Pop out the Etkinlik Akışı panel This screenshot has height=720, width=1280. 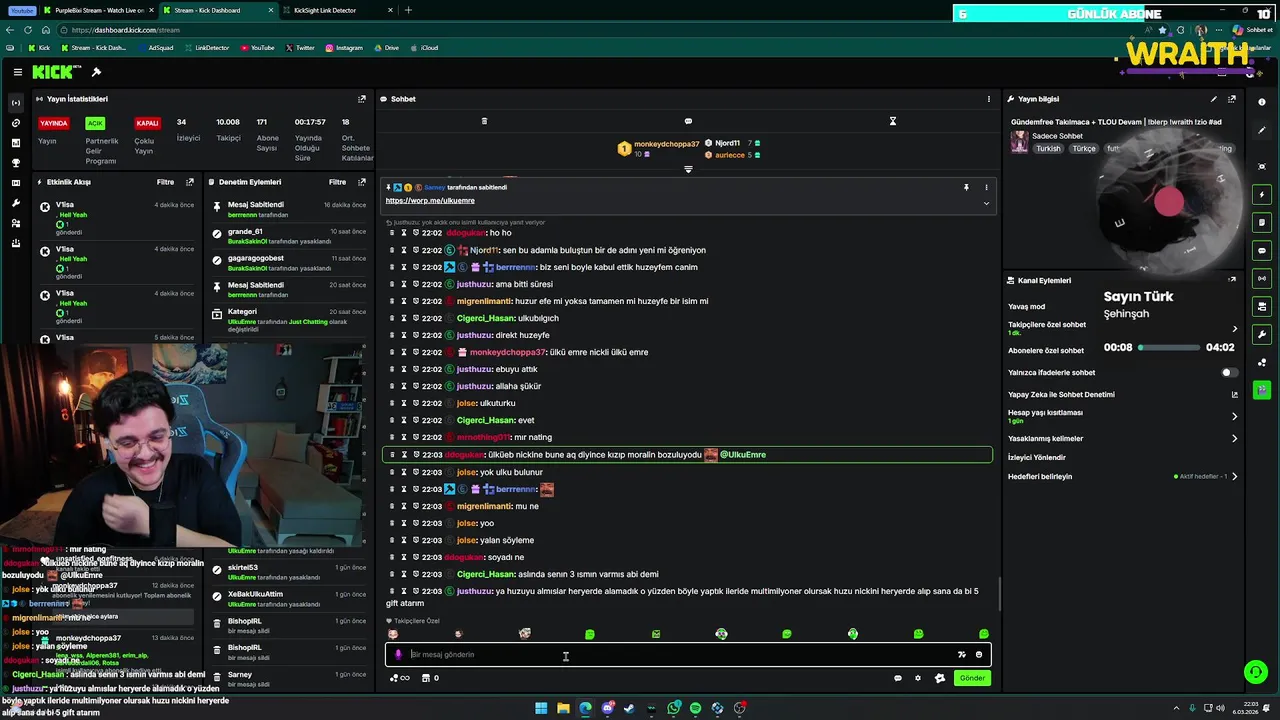coord(190,182)
